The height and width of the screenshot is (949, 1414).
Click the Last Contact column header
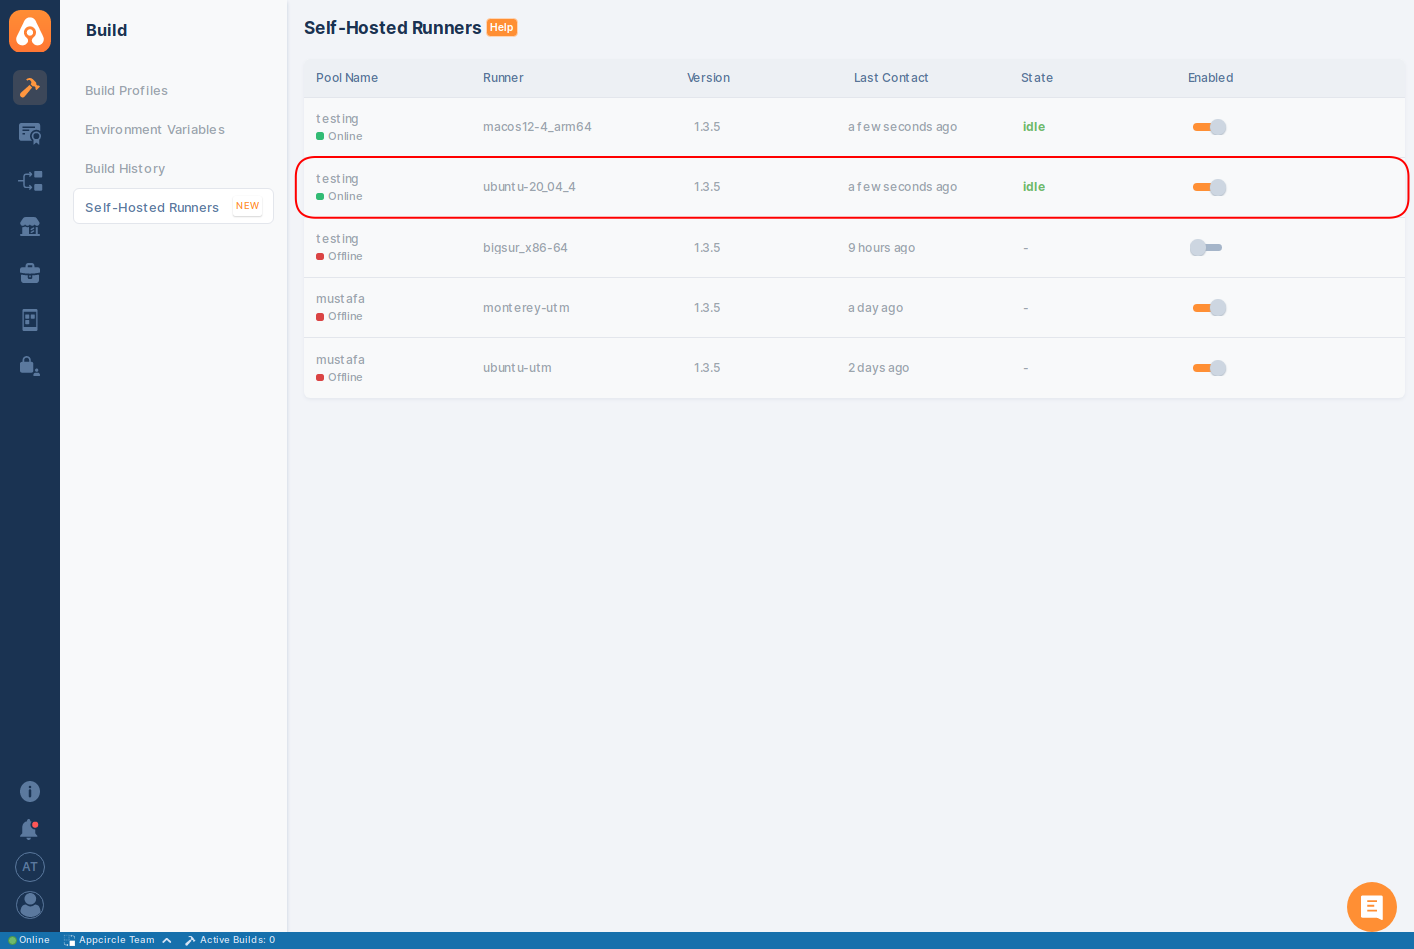tap(891, 78)
